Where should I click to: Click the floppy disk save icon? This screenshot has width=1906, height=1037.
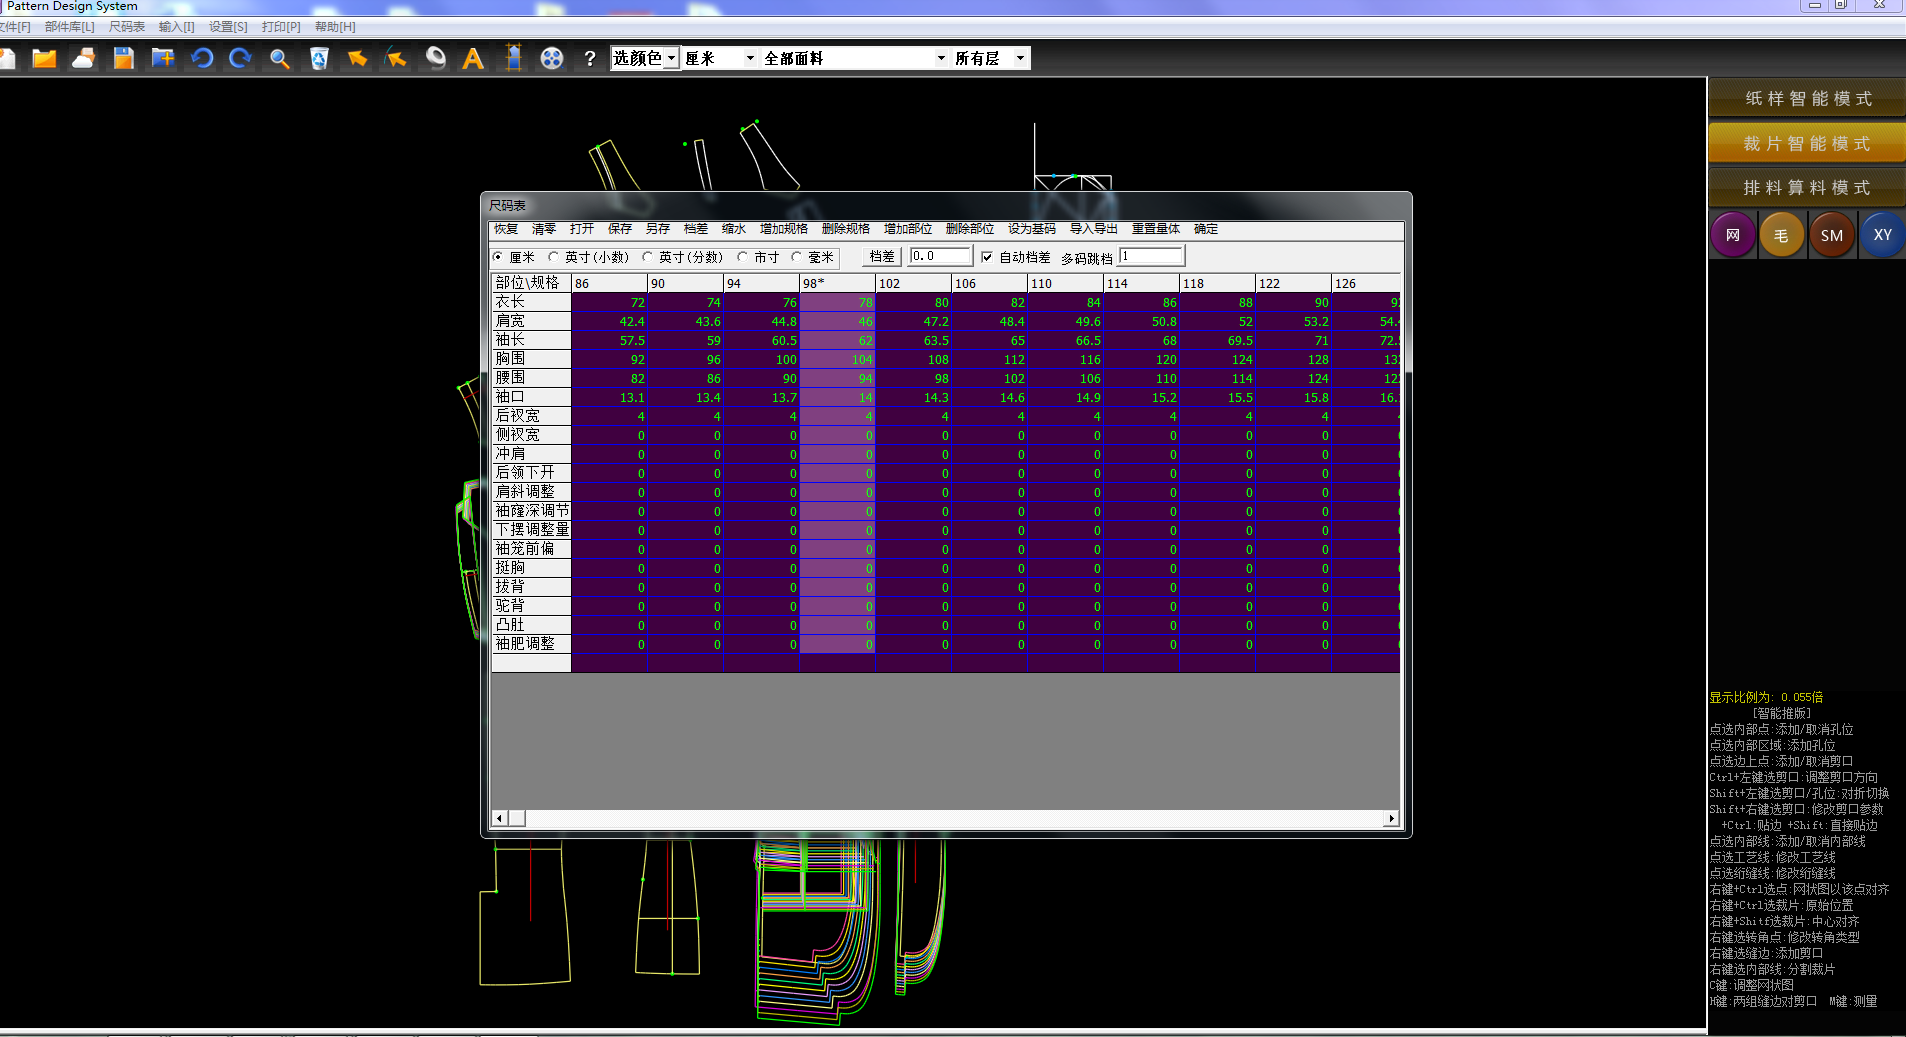pos(123,59)
